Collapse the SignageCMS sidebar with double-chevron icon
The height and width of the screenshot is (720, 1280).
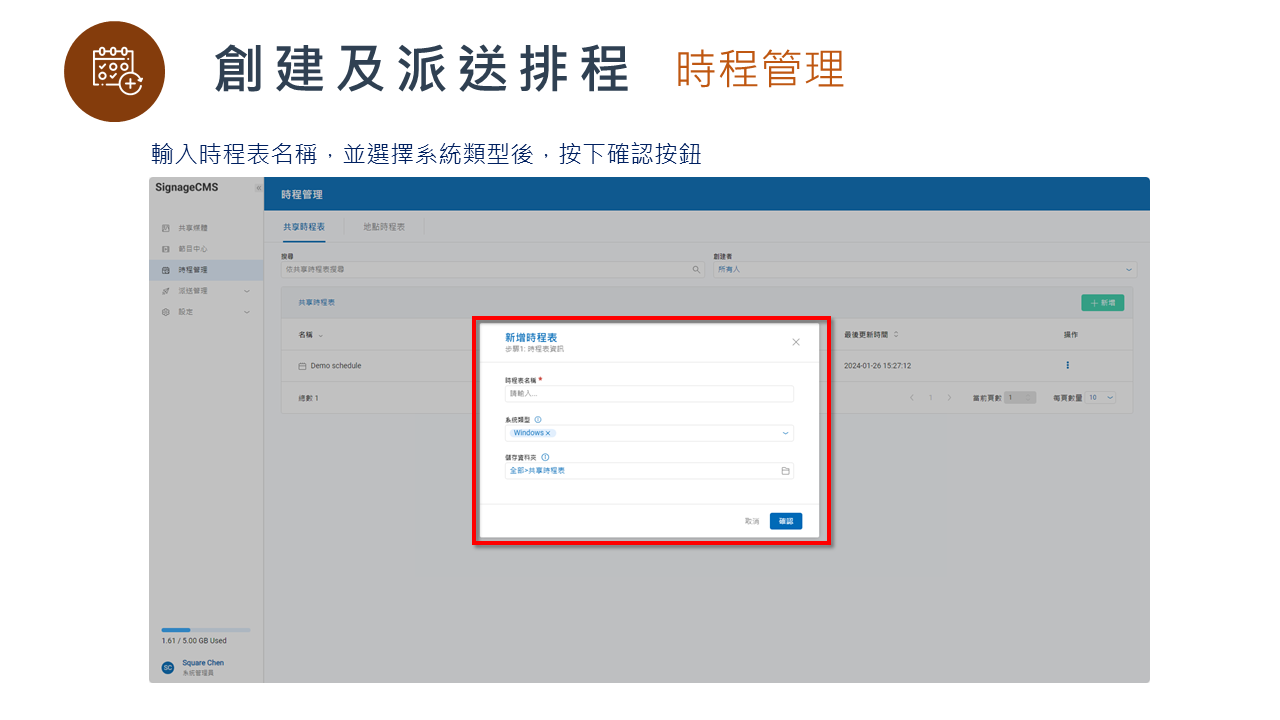tap(258, 188)
